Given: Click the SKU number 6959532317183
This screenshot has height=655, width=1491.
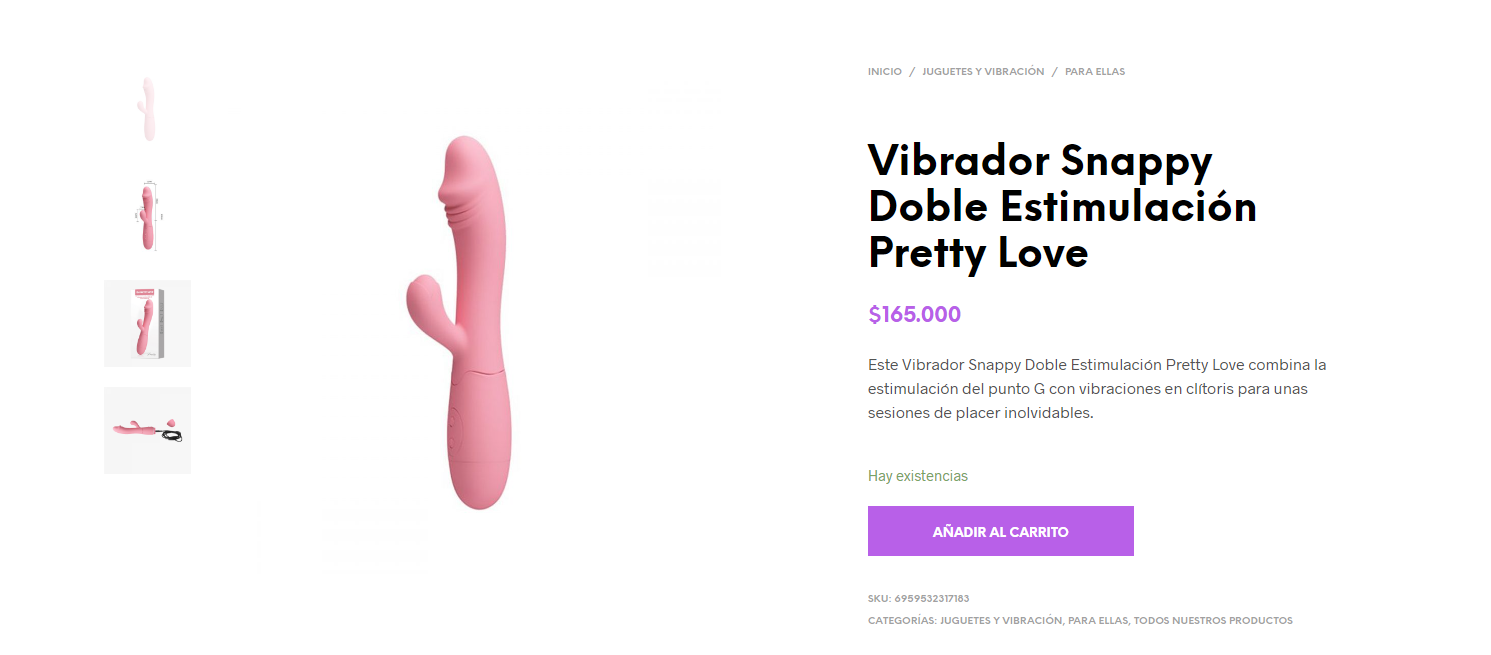Looking at the screenshot, I should tap(932, 599).
